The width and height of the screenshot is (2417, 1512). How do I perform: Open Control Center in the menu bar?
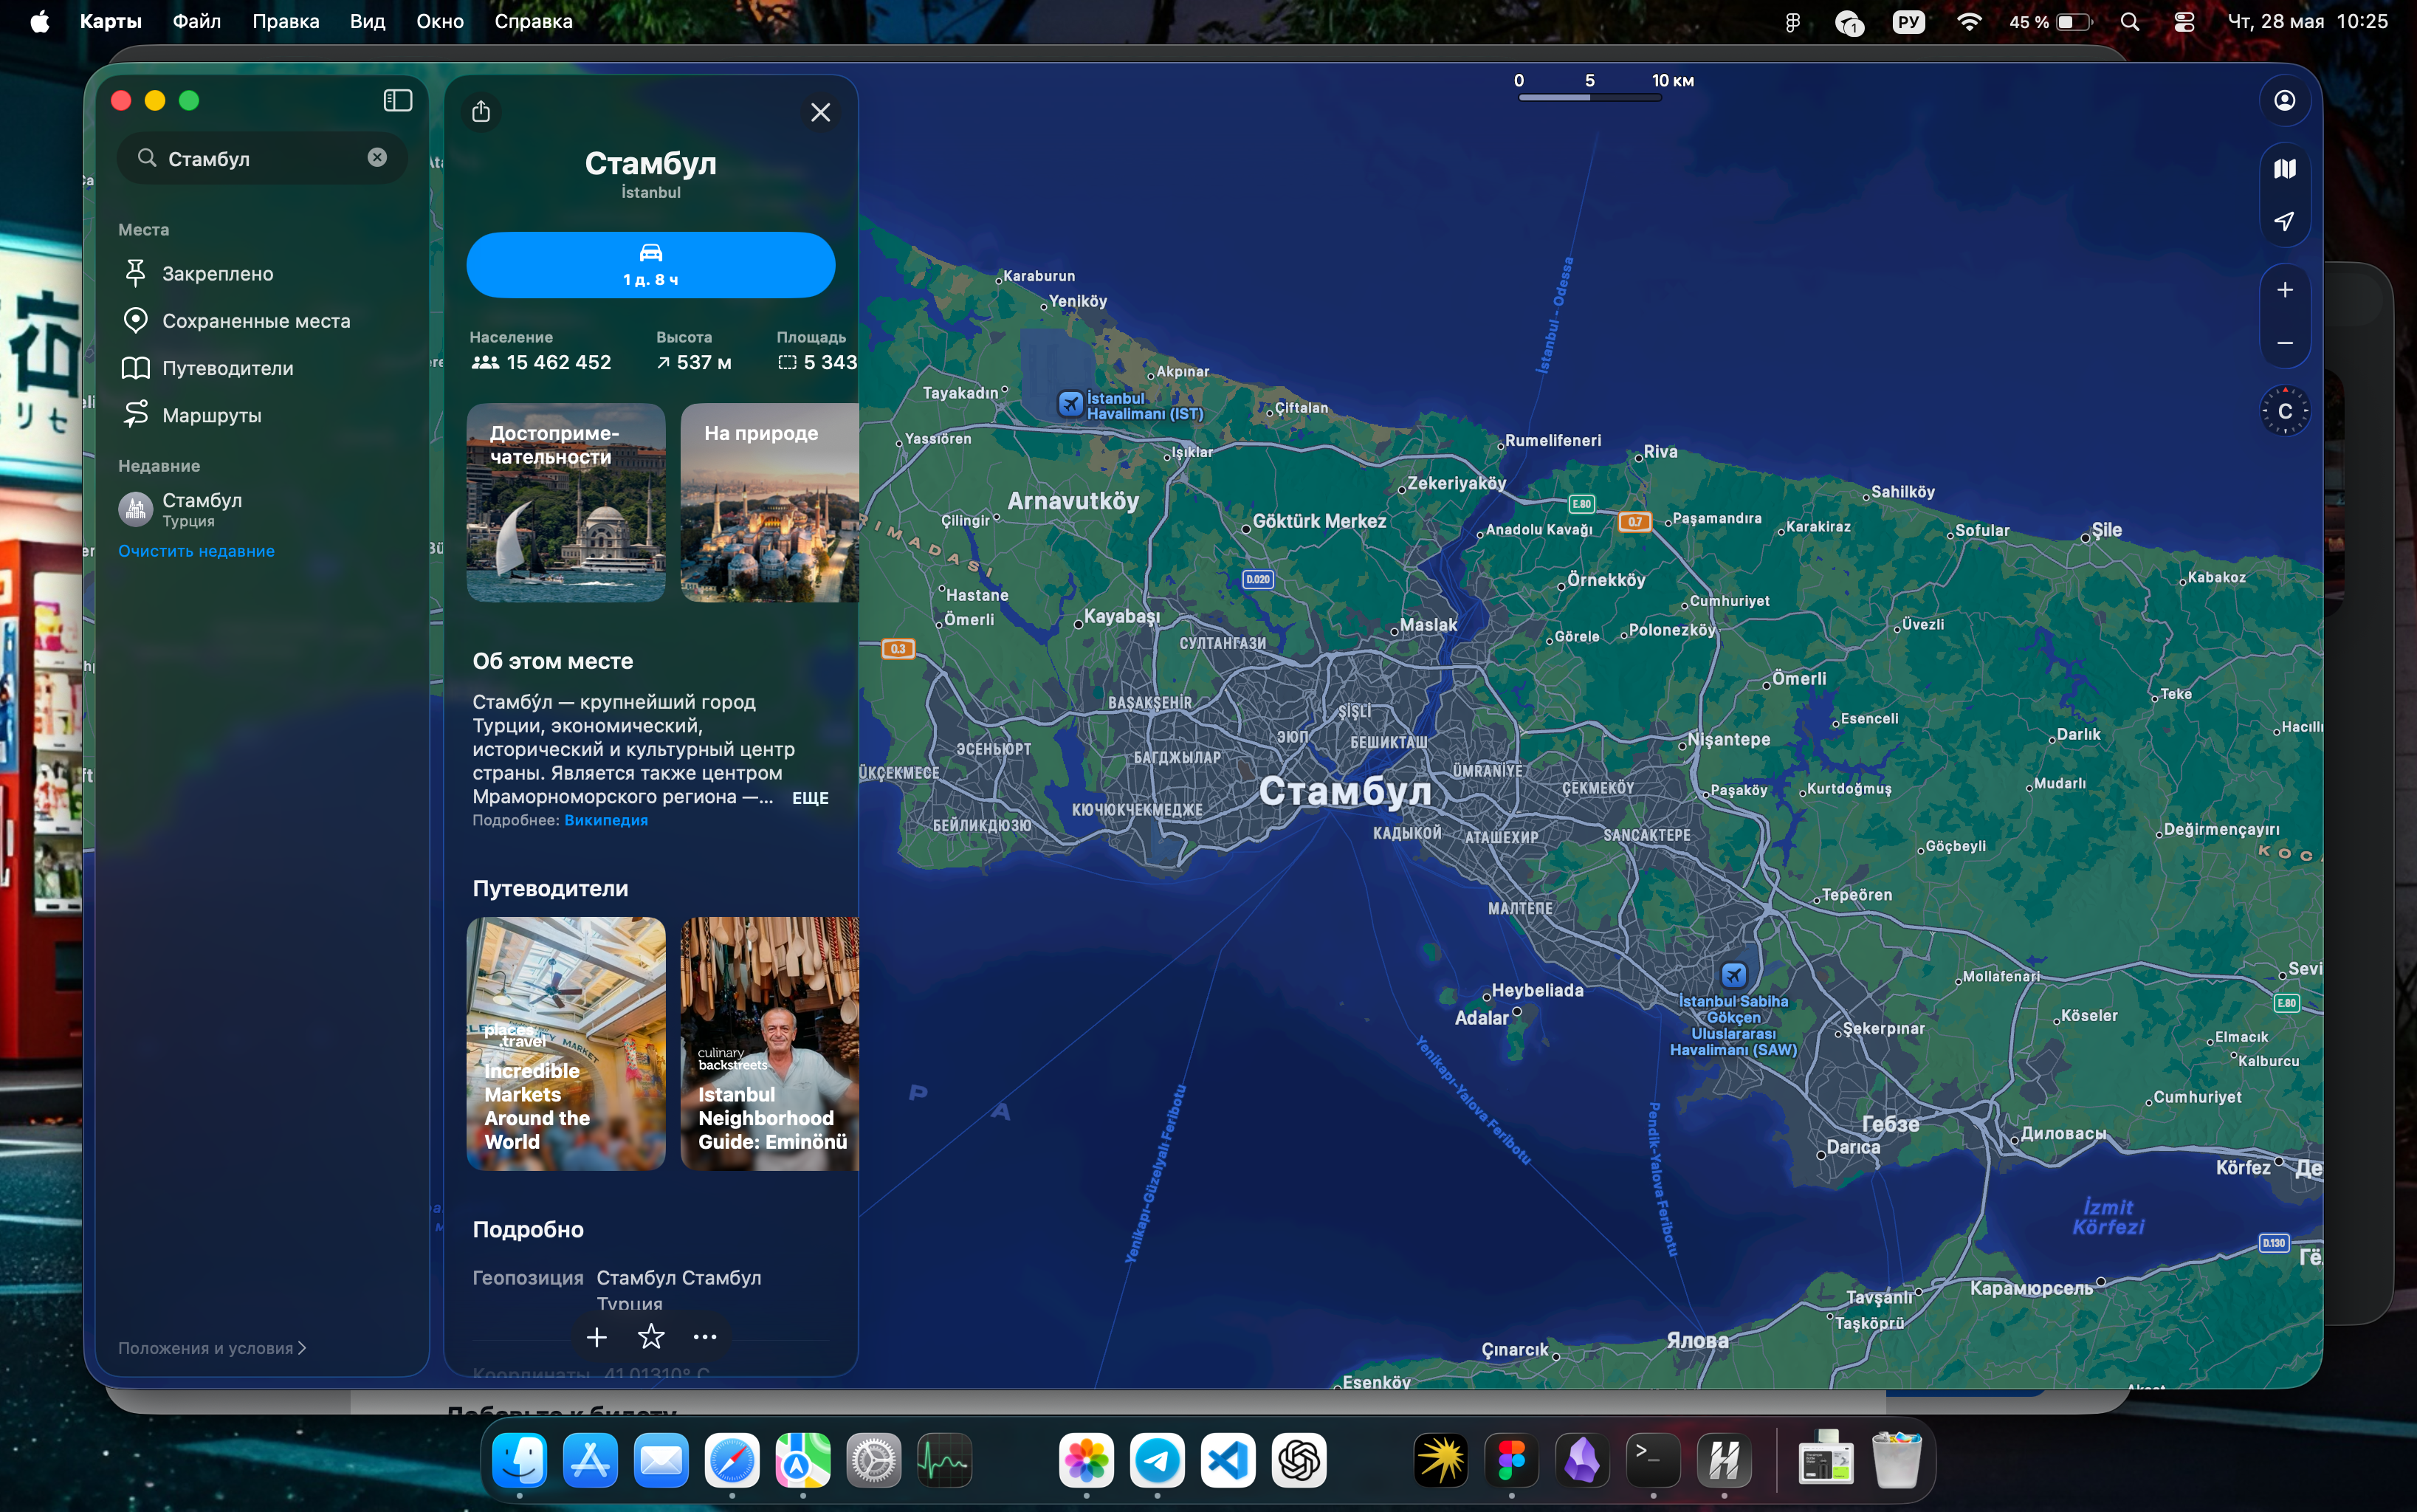point(2184,21)
